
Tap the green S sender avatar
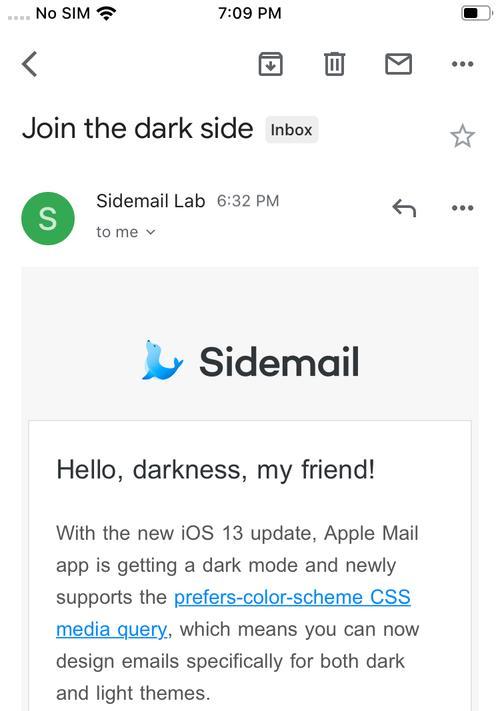click(x=48, y=219)
